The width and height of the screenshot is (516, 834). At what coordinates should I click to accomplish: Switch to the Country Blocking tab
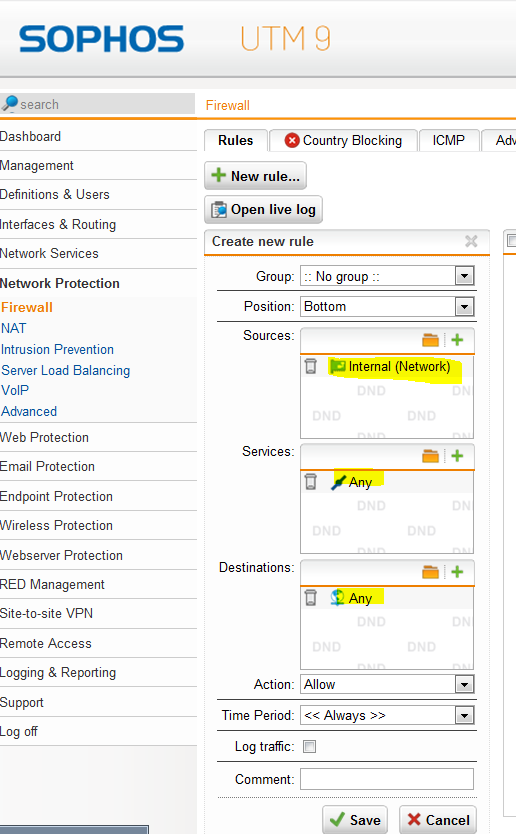tap(343, 140)
